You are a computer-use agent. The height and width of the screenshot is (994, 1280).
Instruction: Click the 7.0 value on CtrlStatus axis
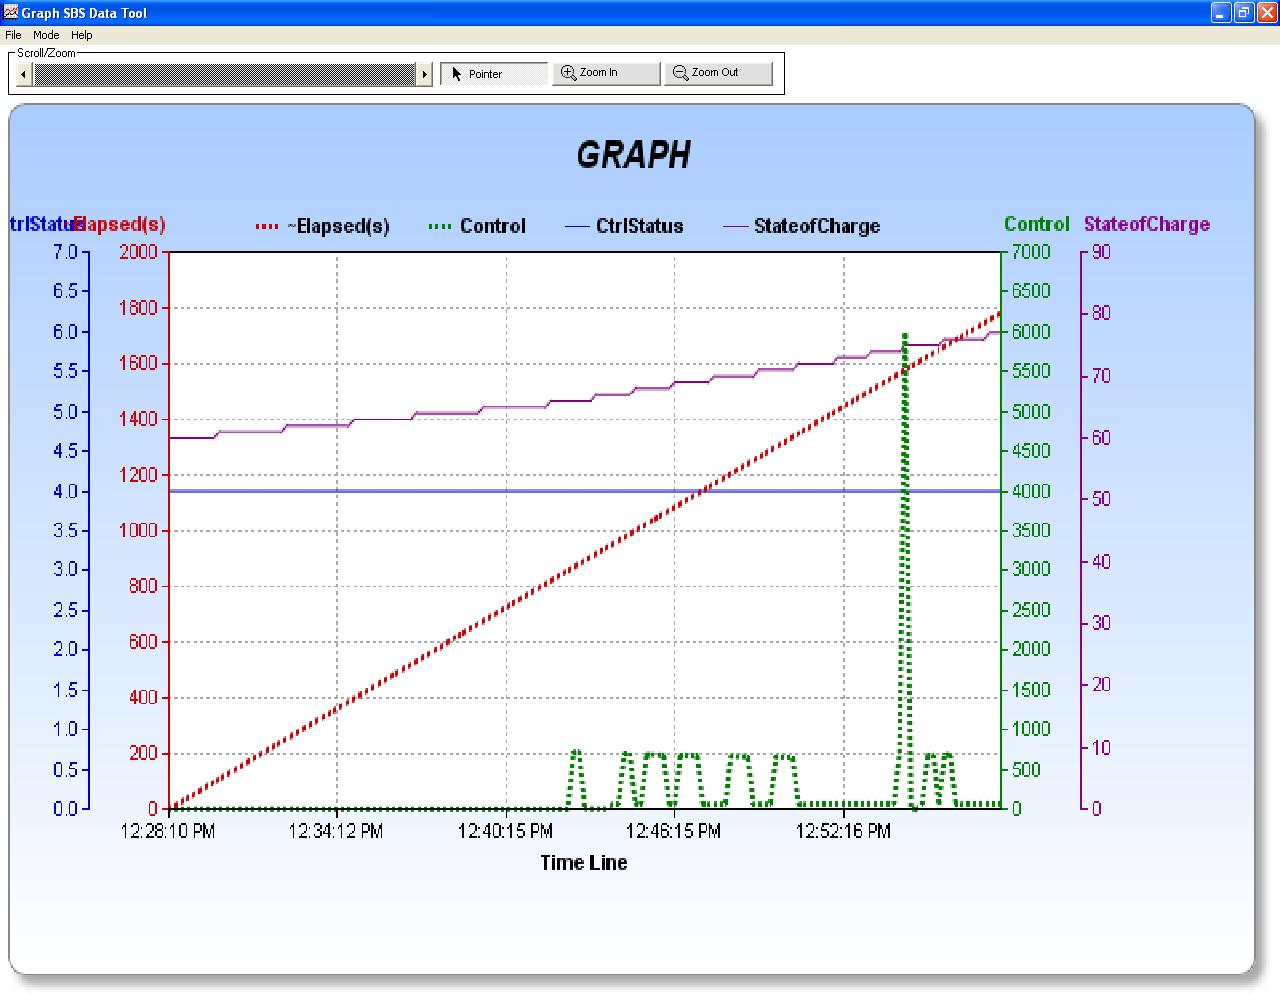point(65,252)
